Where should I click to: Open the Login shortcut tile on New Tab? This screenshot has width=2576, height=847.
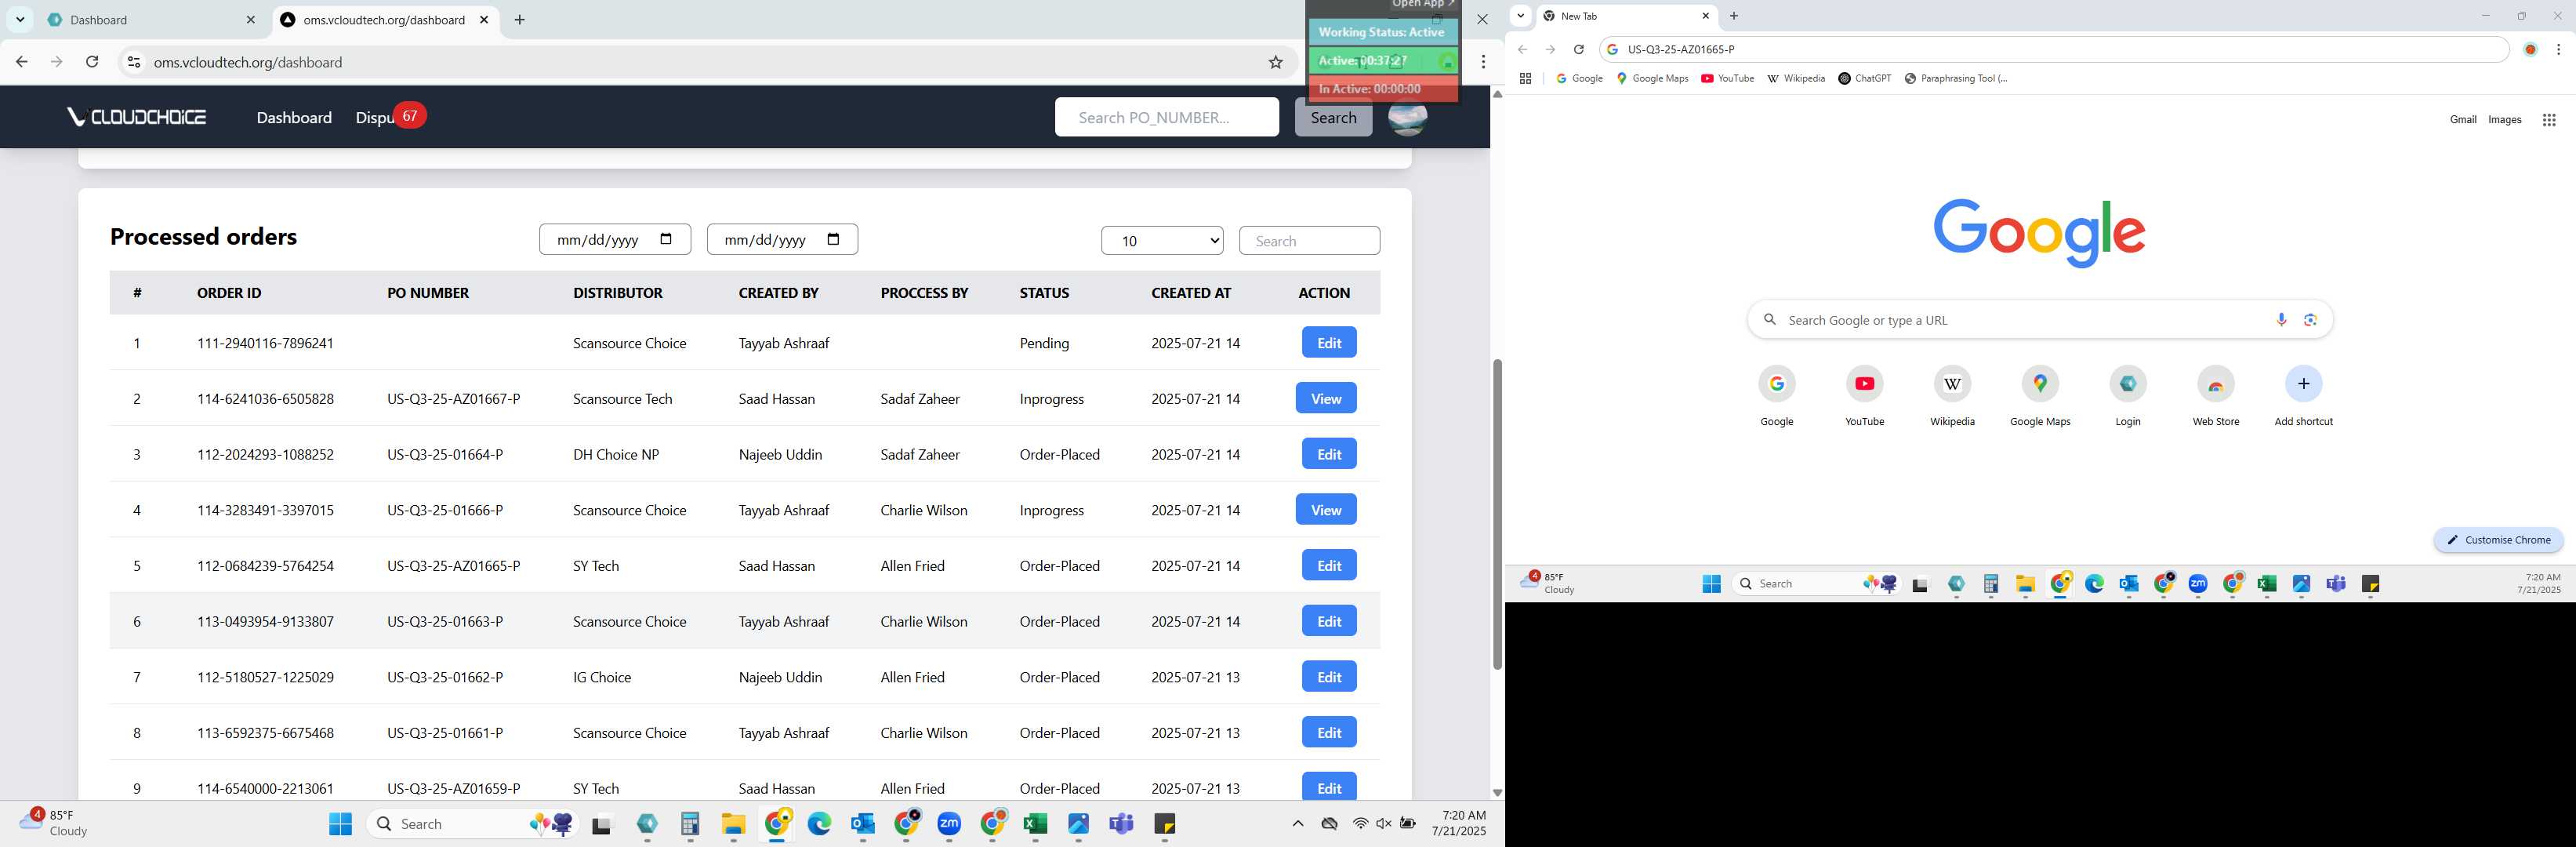pos(2128,396)
